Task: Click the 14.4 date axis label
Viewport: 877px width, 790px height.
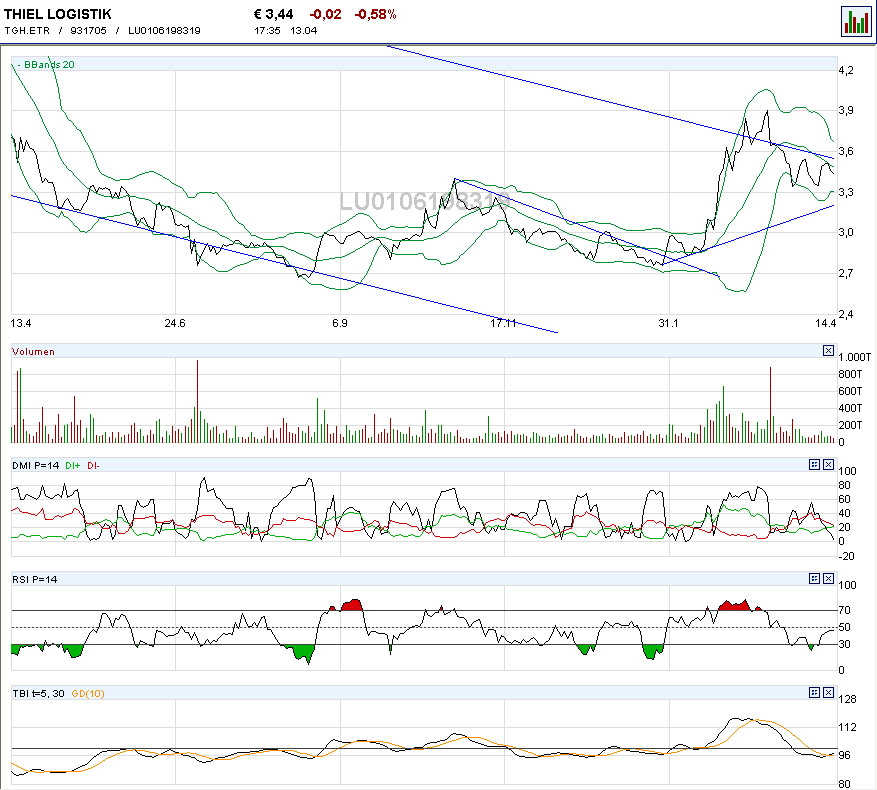Action: pyautogui.click(x=825, y=323)
